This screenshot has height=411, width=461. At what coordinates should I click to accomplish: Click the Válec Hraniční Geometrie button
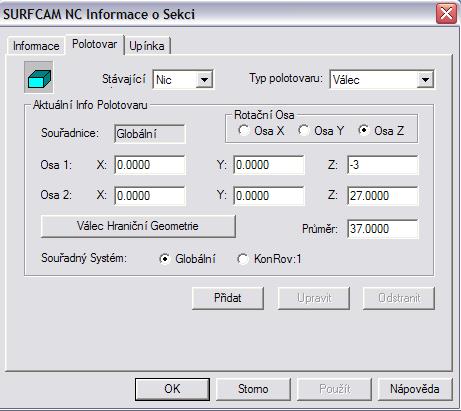pos(138,226)
